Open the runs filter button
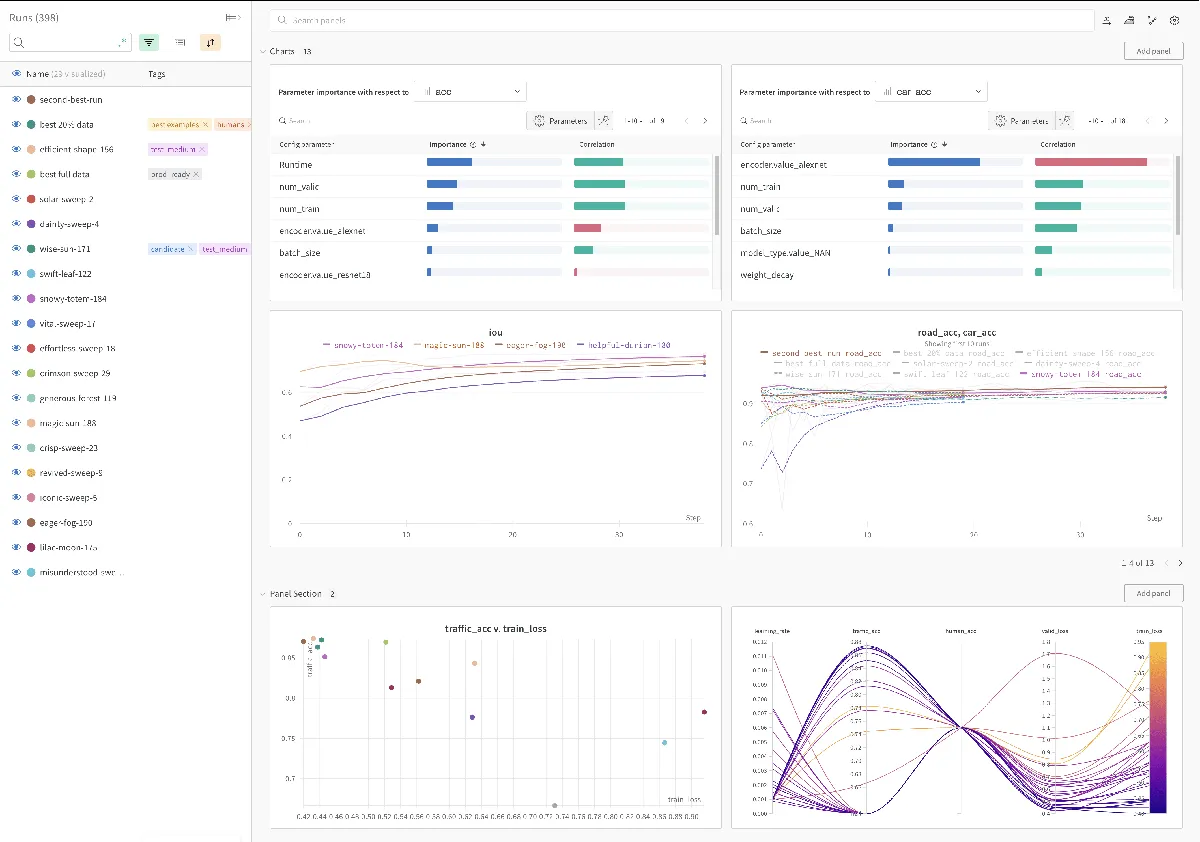This screenshot has height=842, width=1200. click(x=149, y=42)
